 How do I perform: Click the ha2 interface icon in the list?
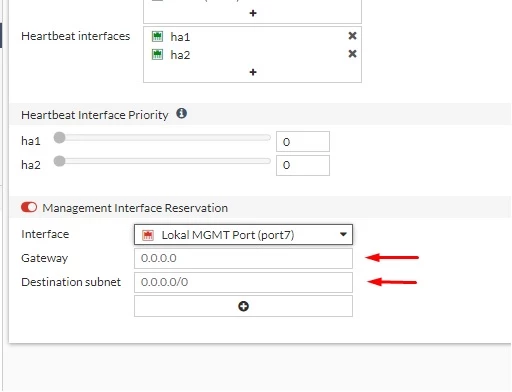click(157, 54)
